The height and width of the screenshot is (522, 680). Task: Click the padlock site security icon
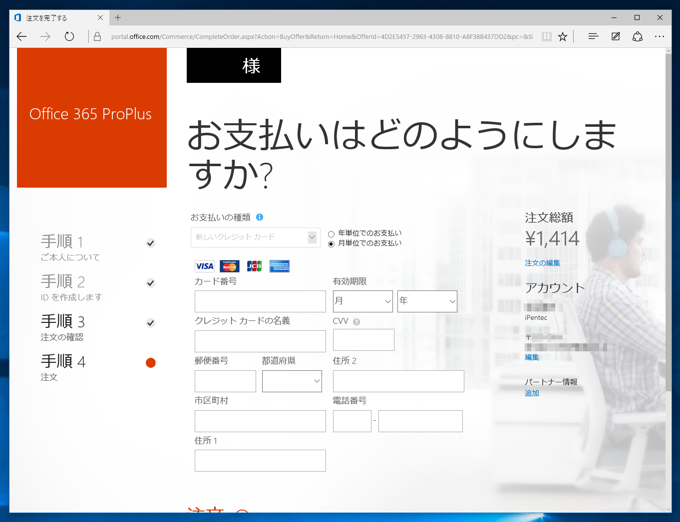98,37
